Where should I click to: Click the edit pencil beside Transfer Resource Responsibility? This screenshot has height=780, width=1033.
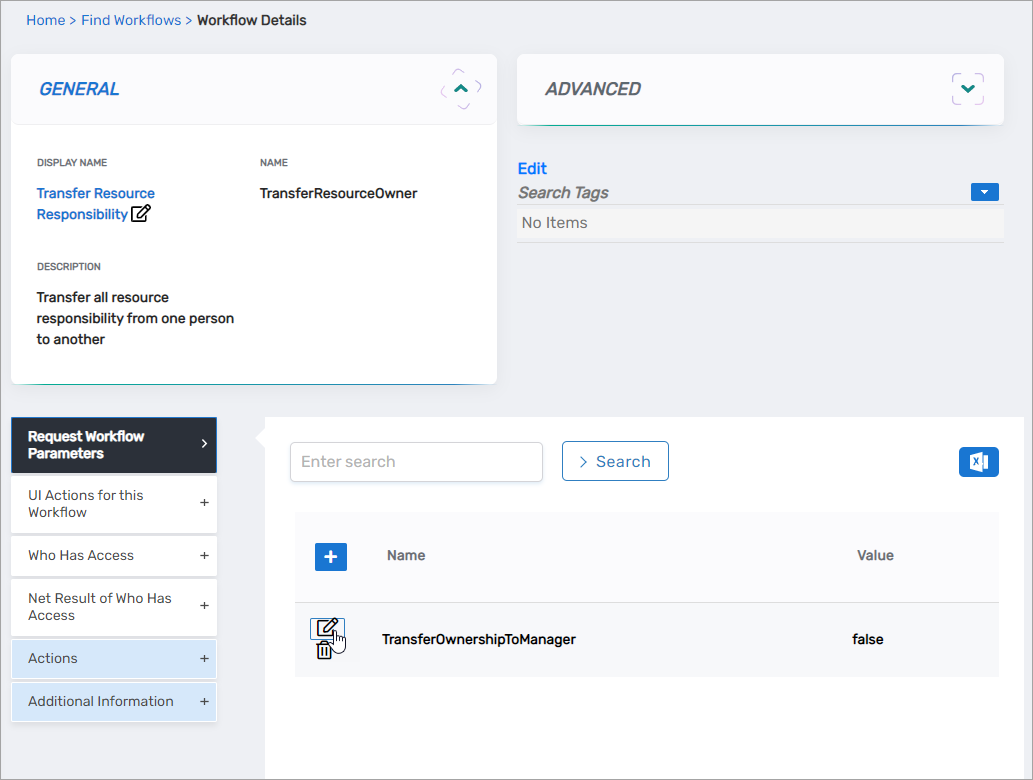click(x=141, y=214)
